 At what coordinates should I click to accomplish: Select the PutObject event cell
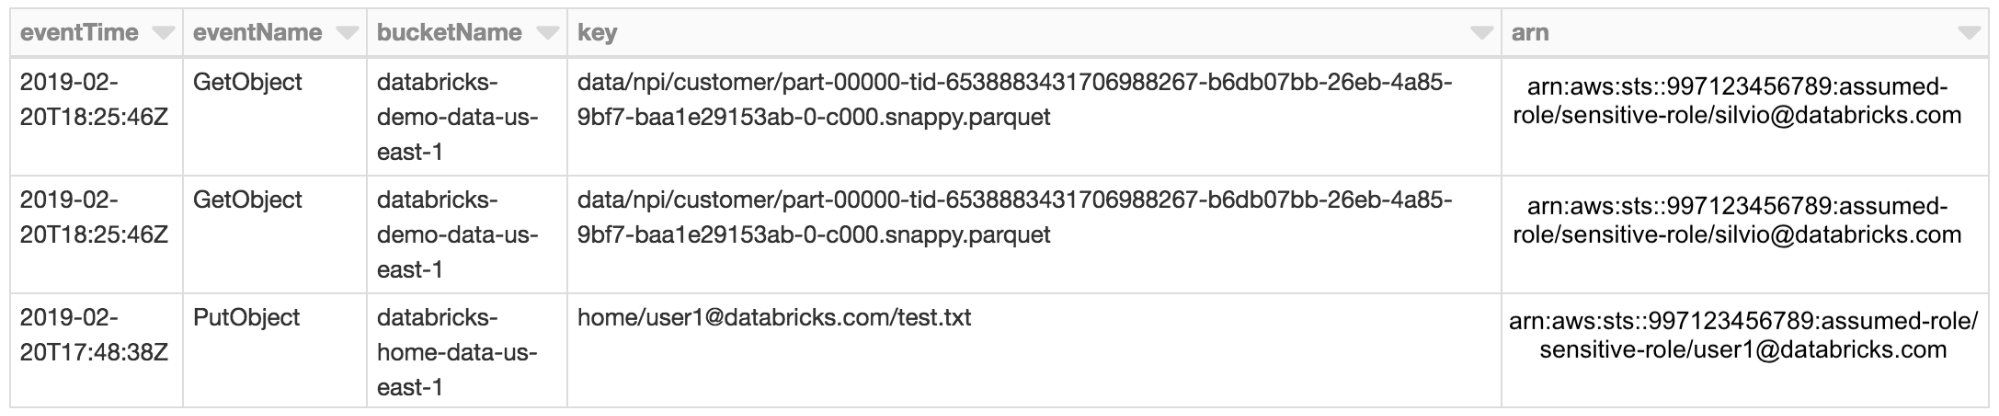[x=246, y=318]
